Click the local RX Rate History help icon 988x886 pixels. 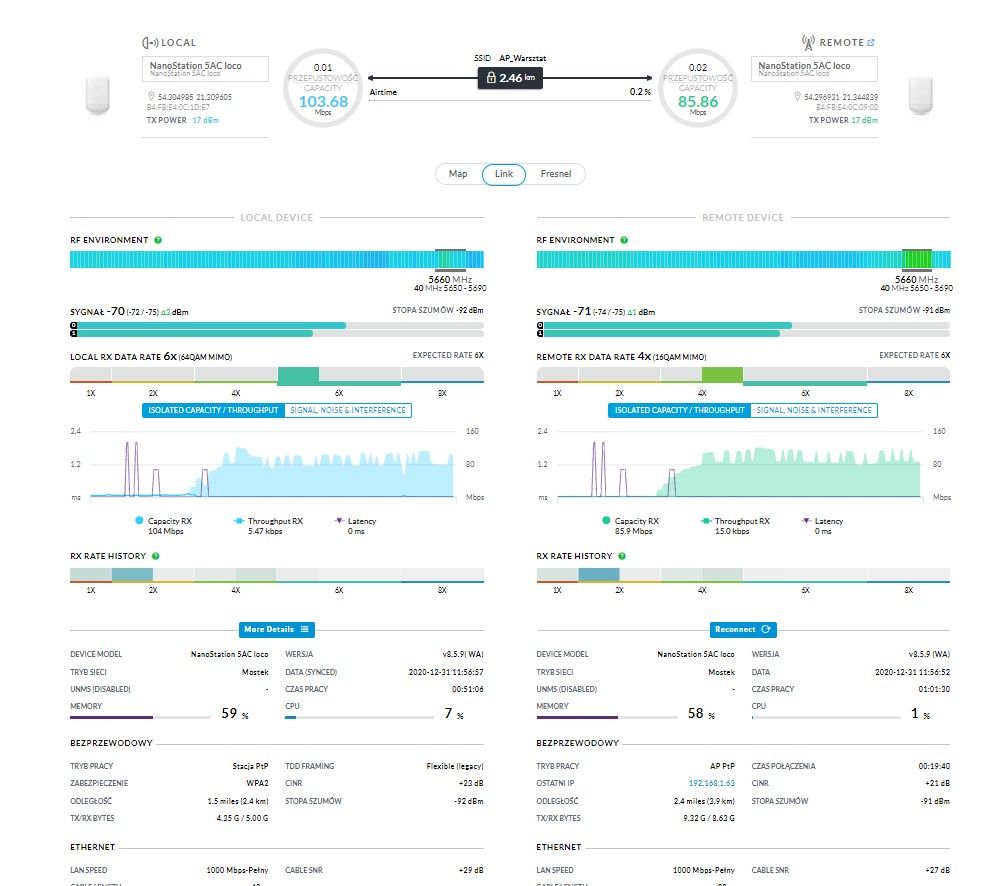[156, 556]
